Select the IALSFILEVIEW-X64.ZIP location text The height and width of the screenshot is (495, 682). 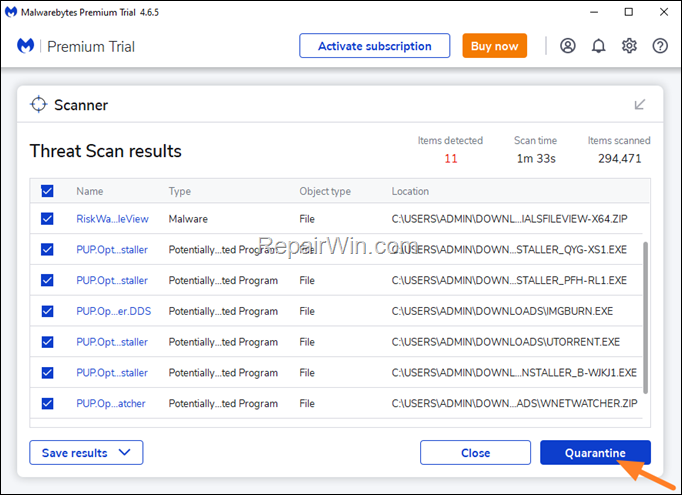click(x=509, y=219)
